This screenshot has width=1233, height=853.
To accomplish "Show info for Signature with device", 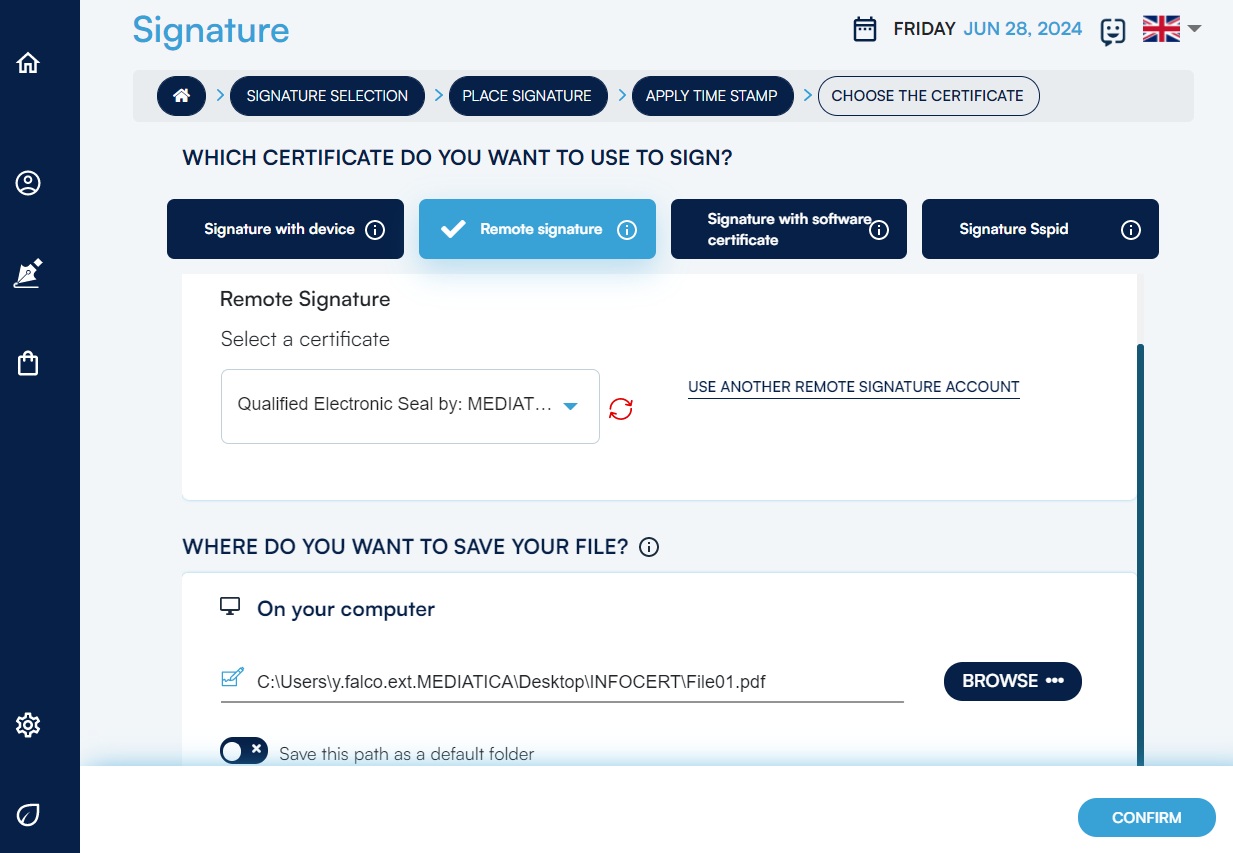I will [x=375, y=230].
